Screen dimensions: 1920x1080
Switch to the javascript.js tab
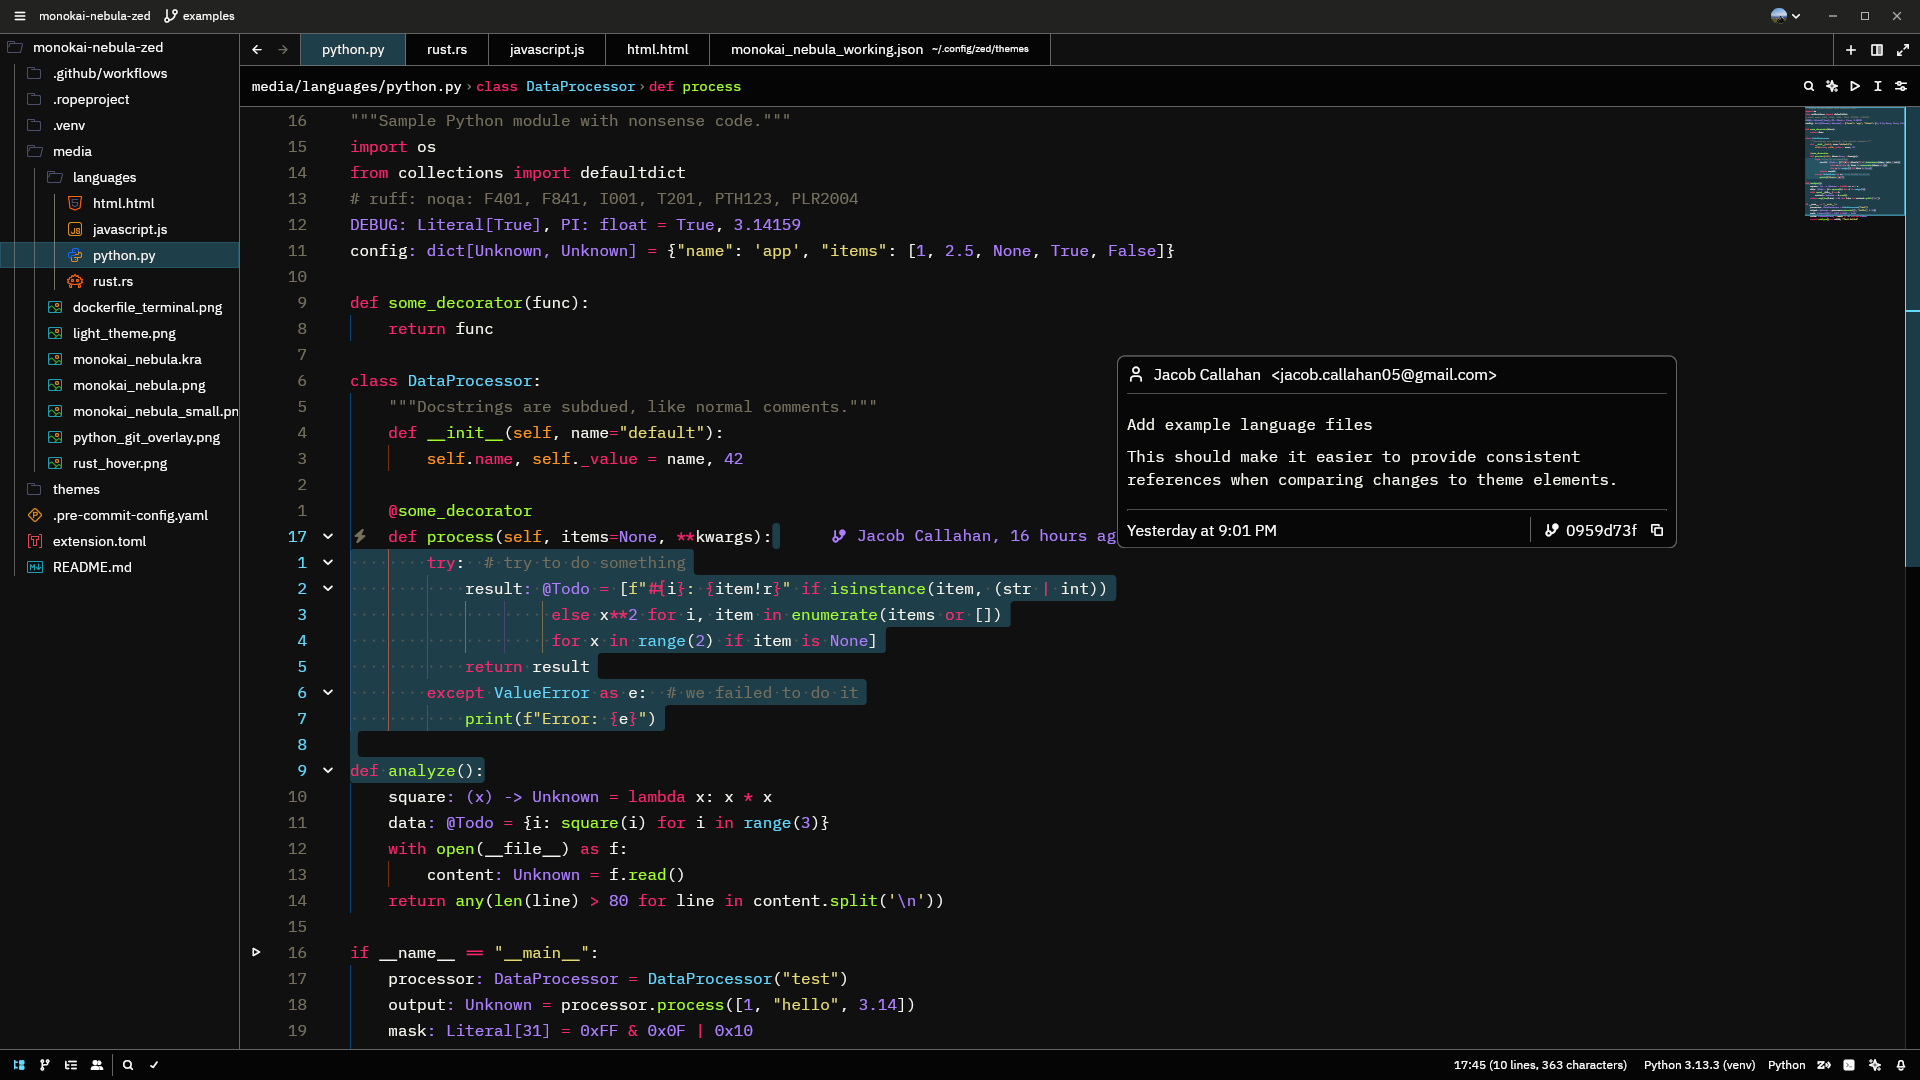[x=547, y=49]
